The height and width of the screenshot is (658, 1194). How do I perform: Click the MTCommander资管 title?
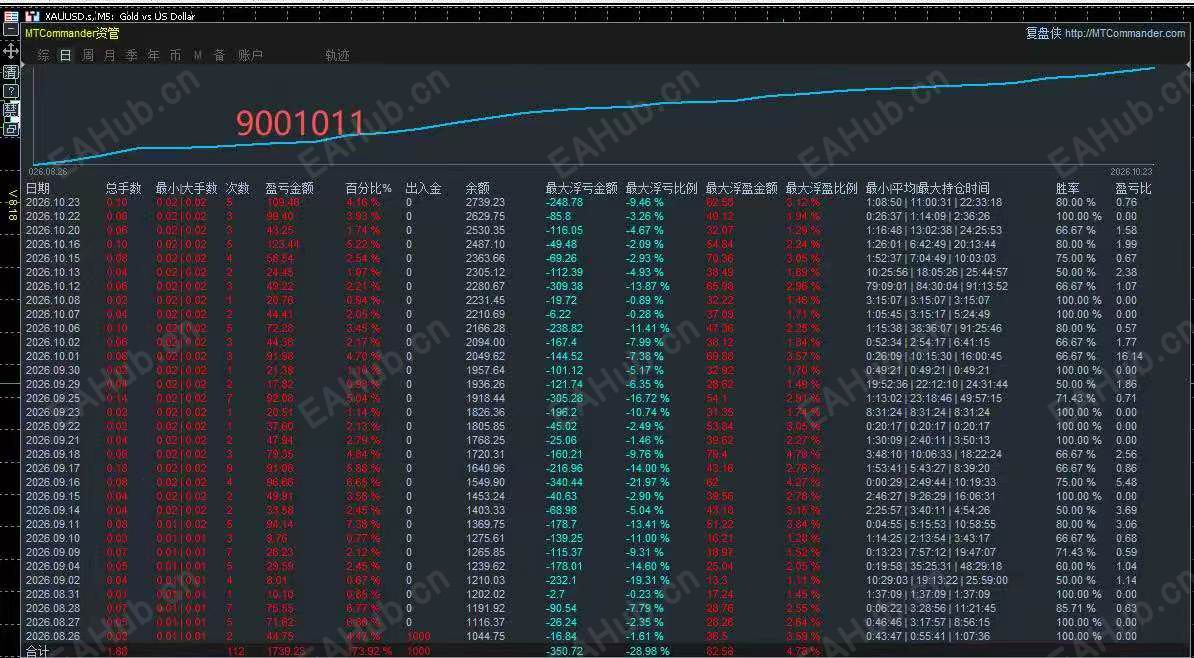(72, 34)
